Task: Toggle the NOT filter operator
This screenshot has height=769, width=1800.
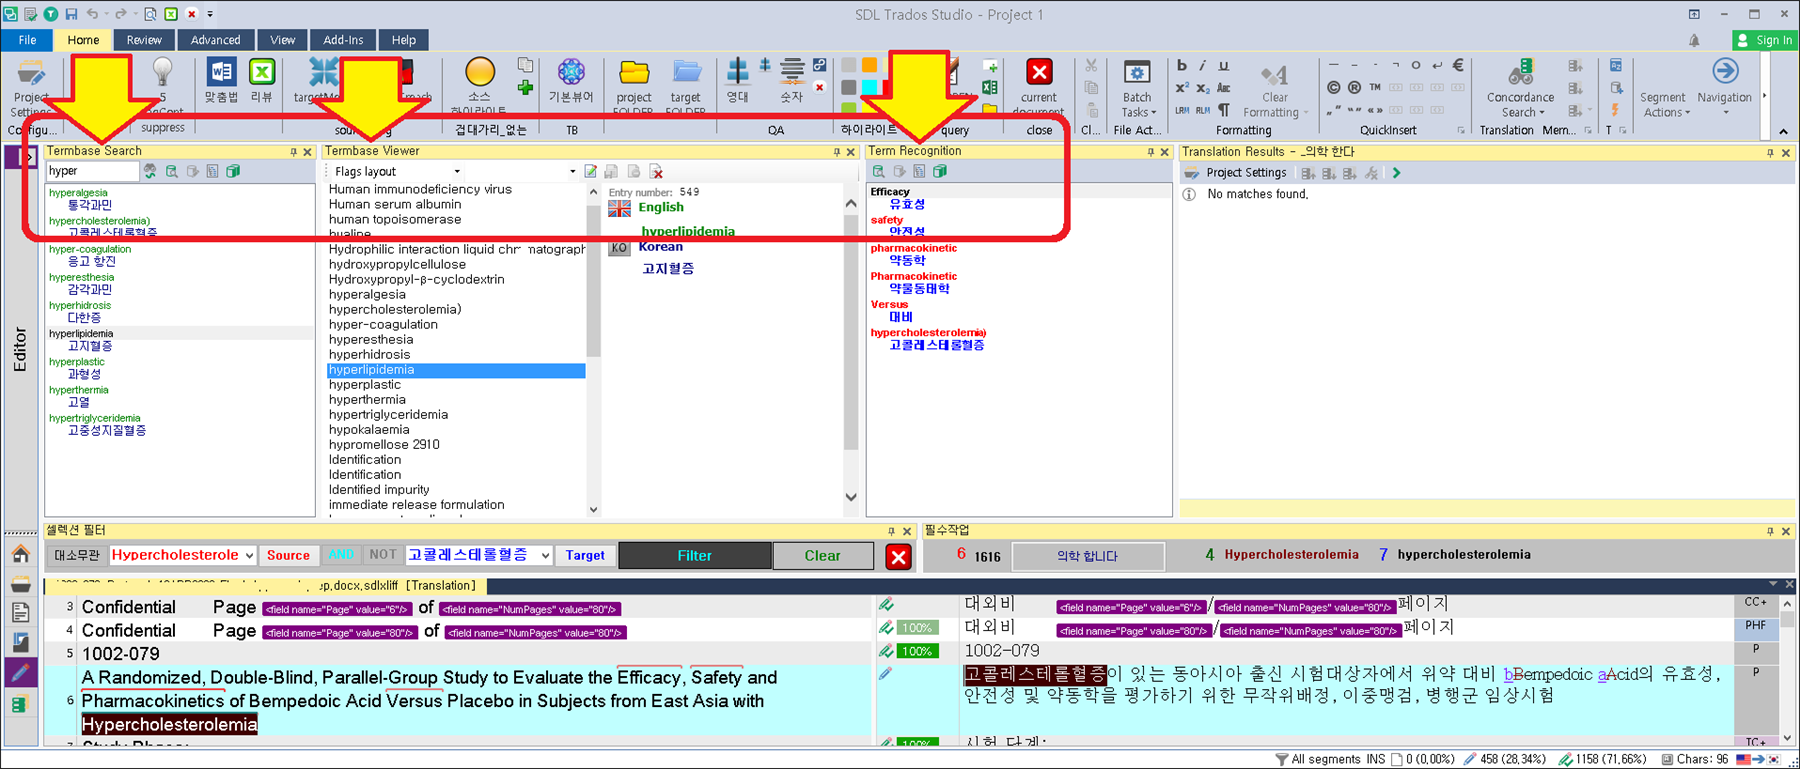Action: coord(383,555)
